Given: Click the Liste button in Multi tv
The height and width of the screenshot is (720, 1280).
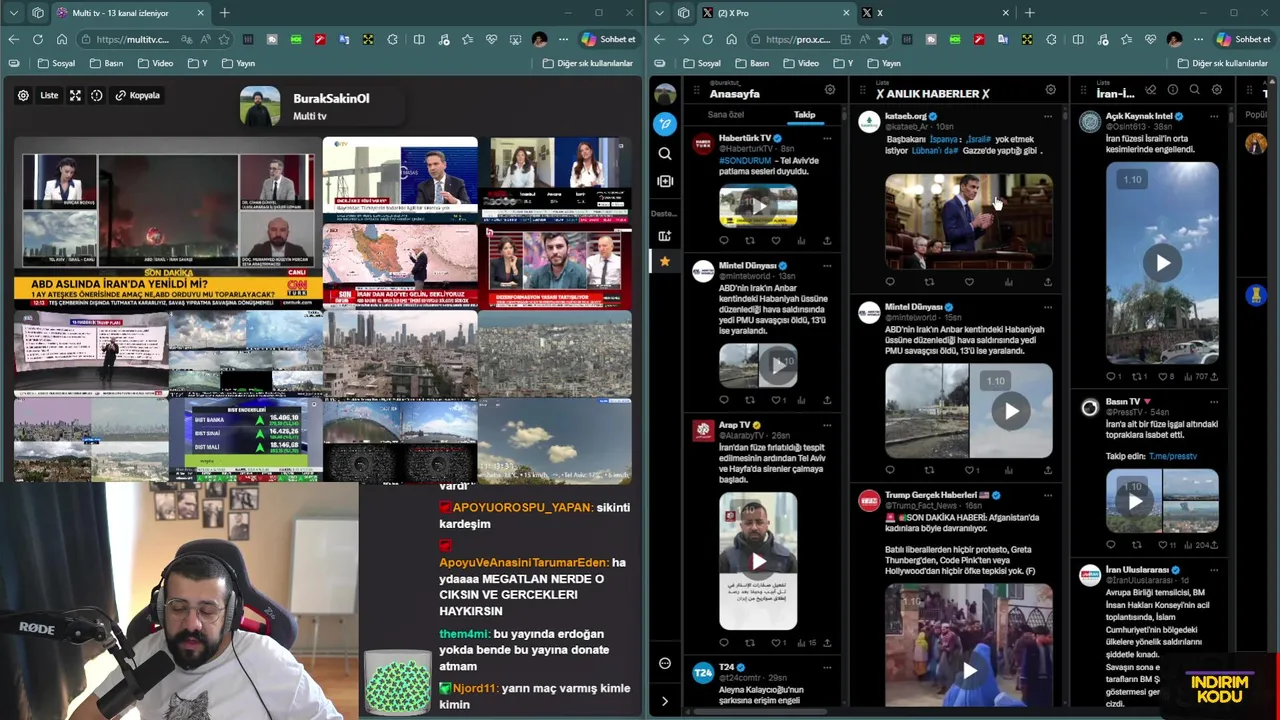Looking at the screenshot, I should [x=49, y=96].
